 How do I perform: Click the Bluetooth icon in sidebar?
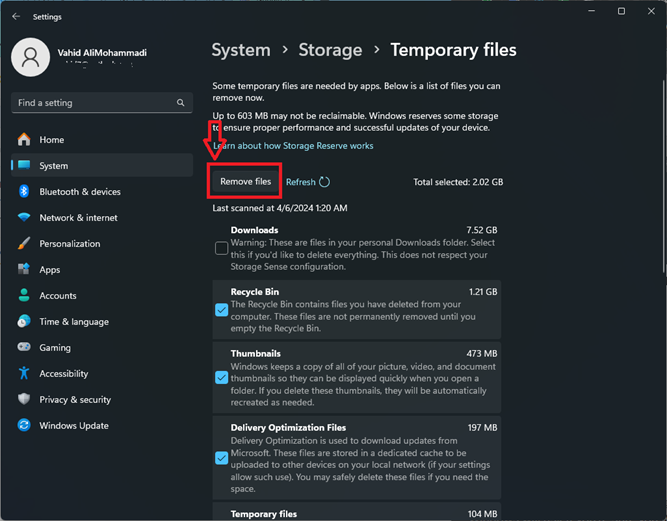[24, 191]
